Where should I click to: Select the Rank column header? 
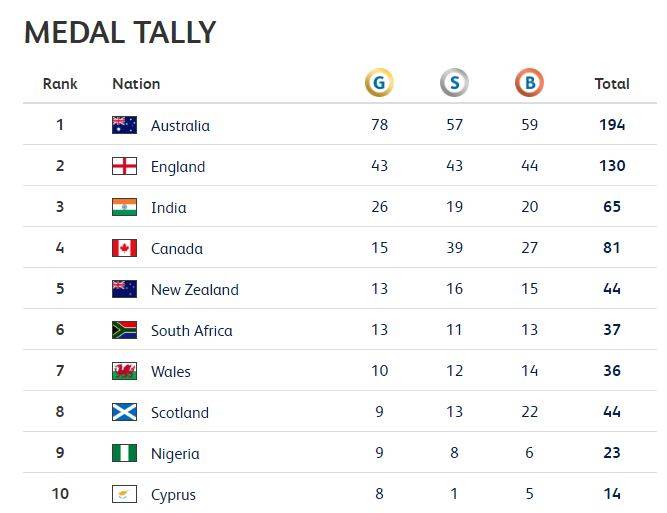pyautogui.click(x=60, y=84)
